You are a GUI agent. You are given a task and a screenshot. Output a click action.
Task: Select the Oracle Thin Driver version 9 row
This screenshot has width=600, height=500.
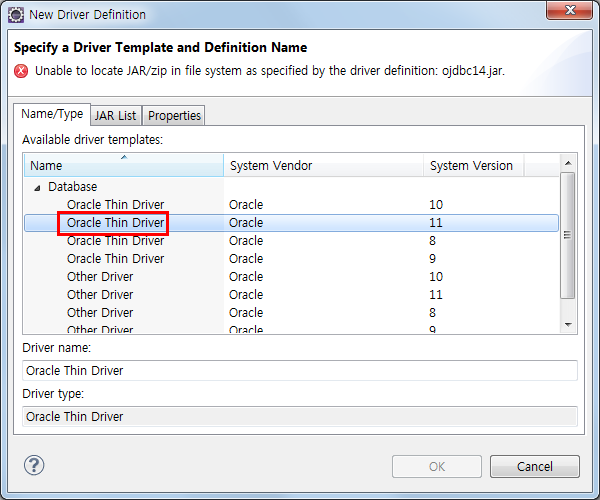[291, 259]
